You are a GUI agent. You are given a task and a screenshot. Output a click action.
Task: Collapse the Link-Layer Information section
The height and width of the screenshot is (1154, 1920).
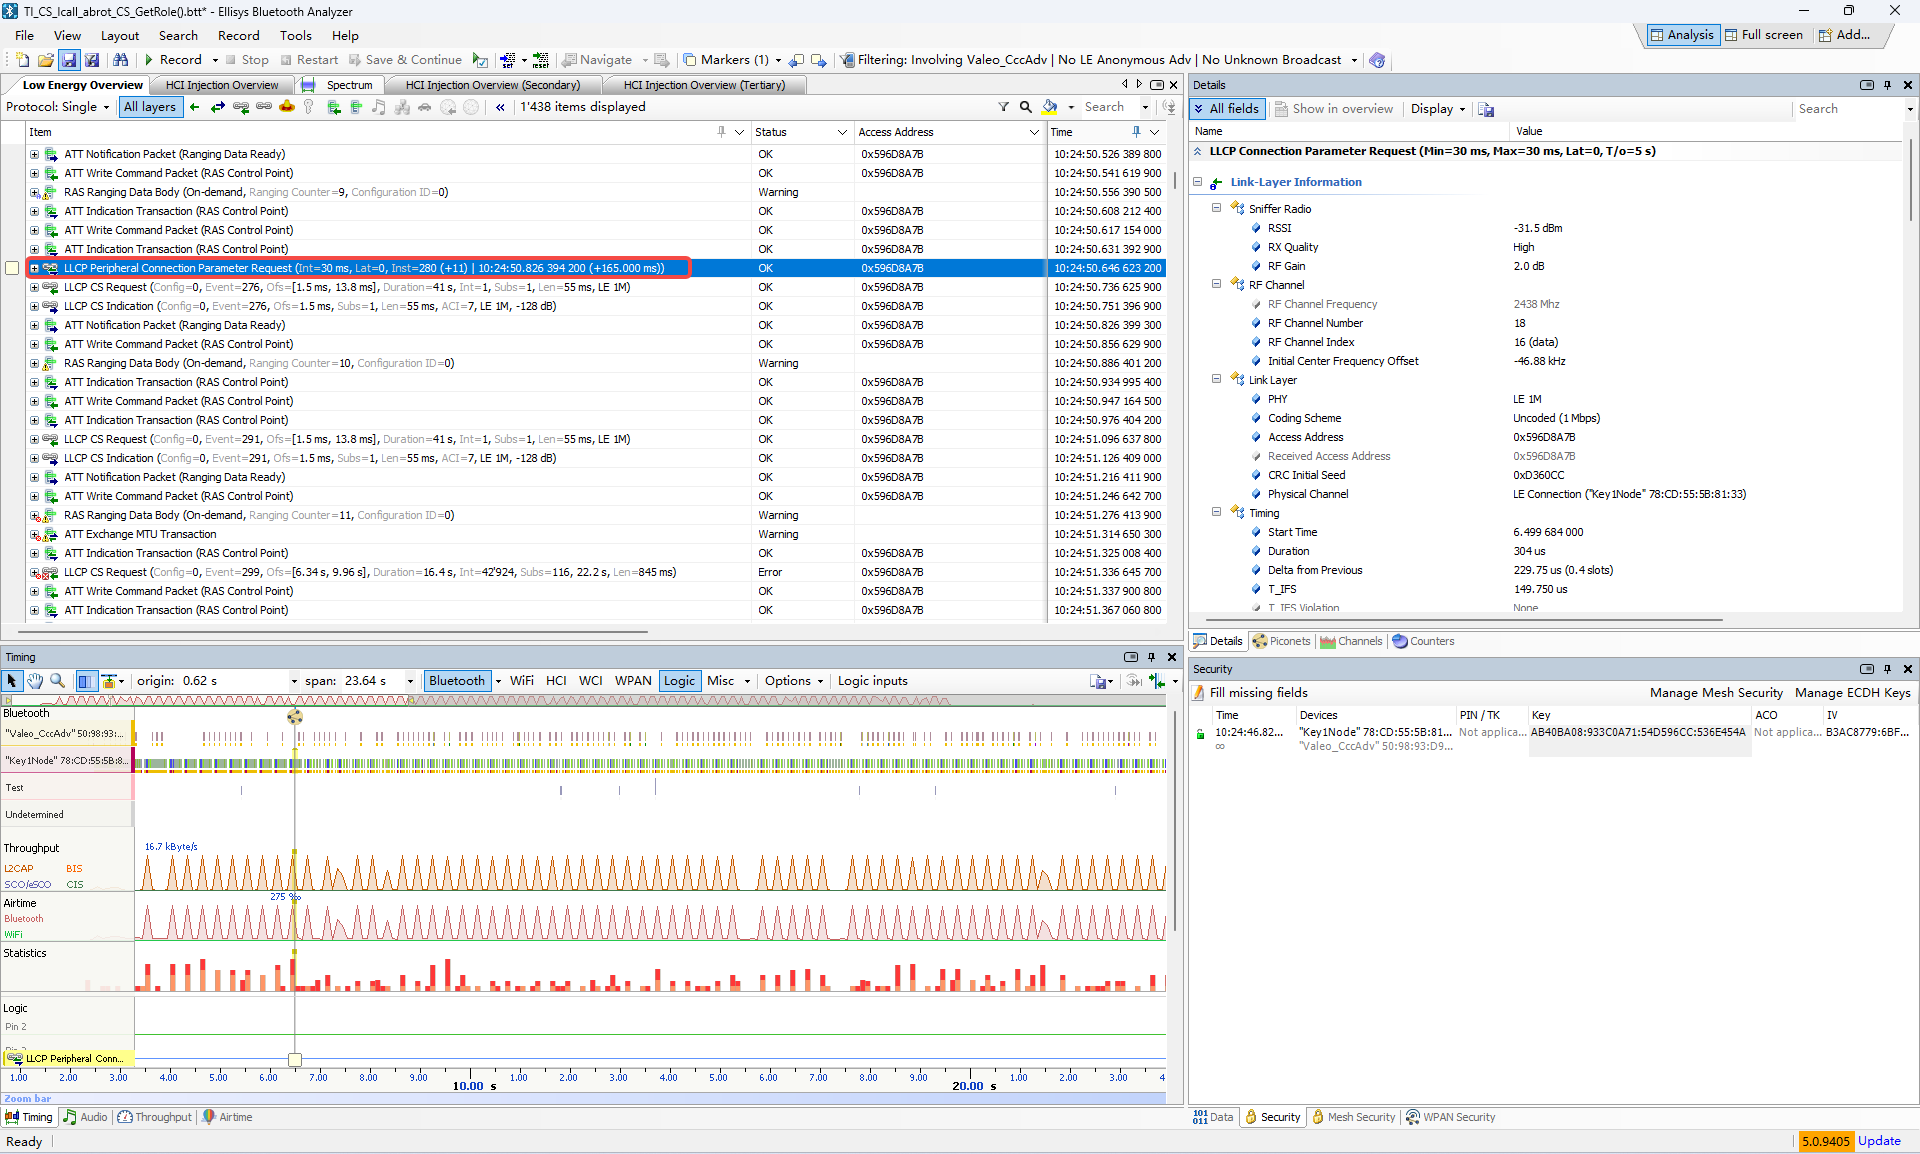(x=1197, y=182)
